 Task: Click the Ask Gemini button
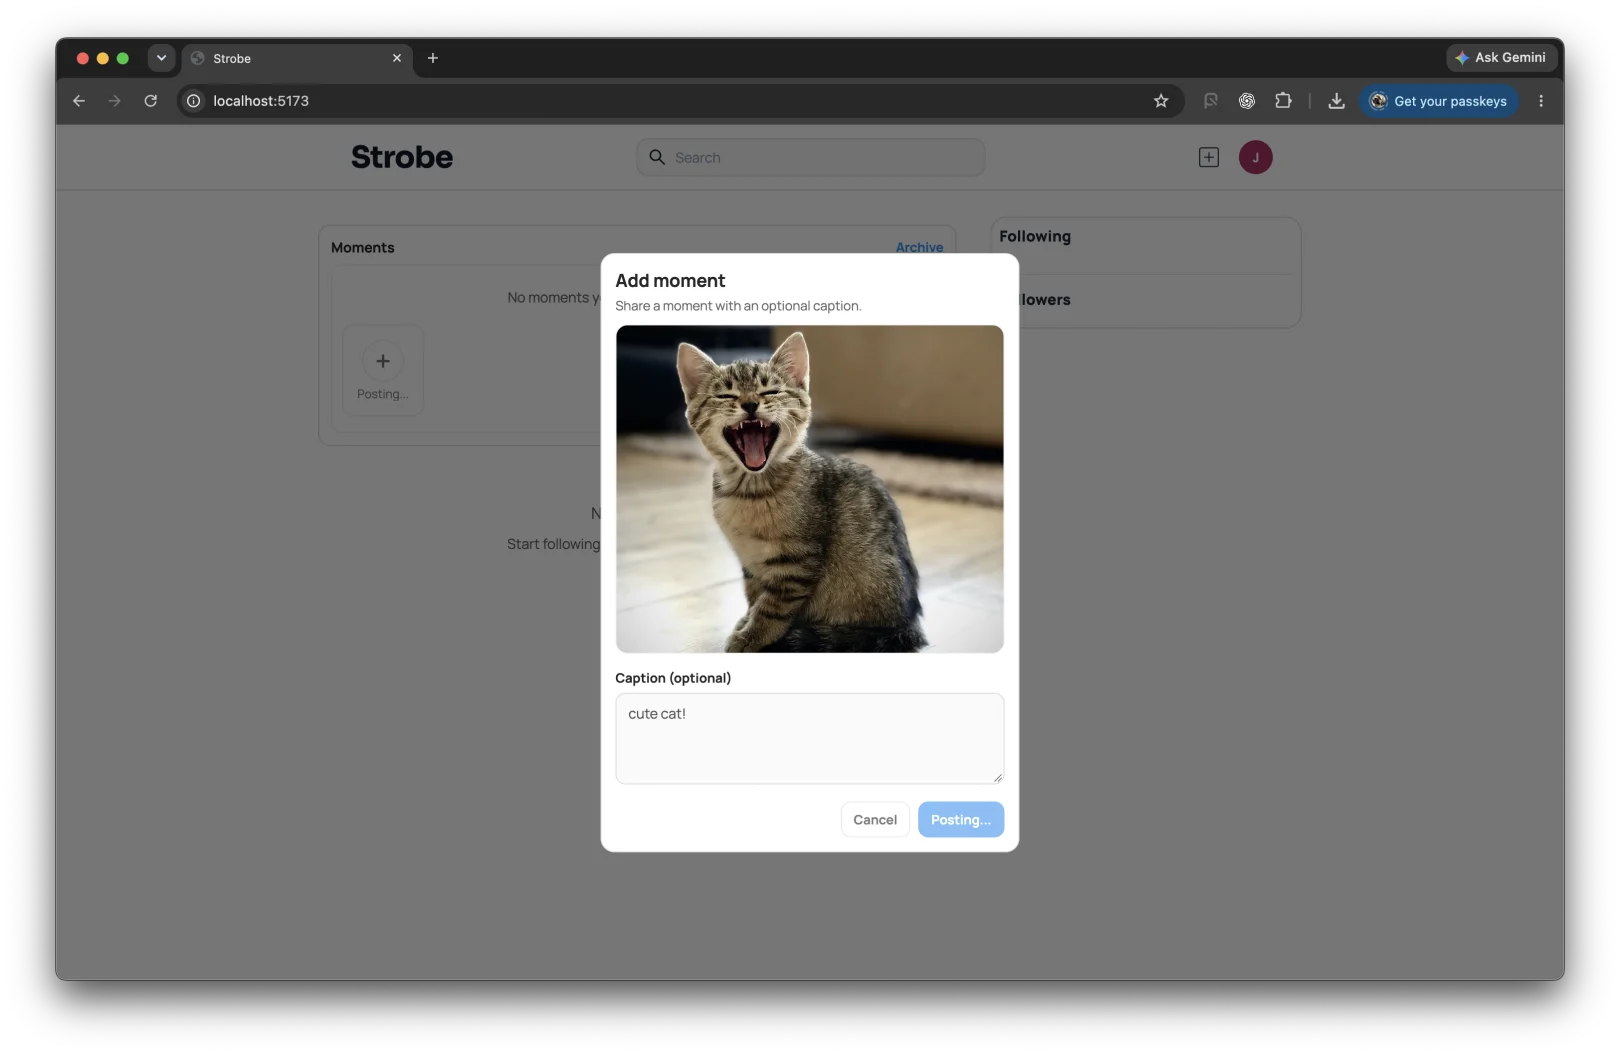pos(1501,58)
